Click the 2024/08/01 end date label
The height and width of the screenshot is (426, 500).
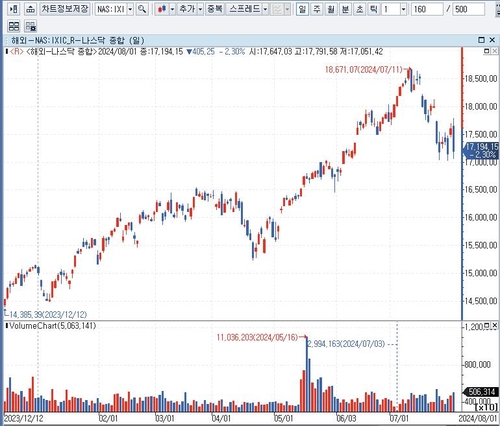(477, 418)
